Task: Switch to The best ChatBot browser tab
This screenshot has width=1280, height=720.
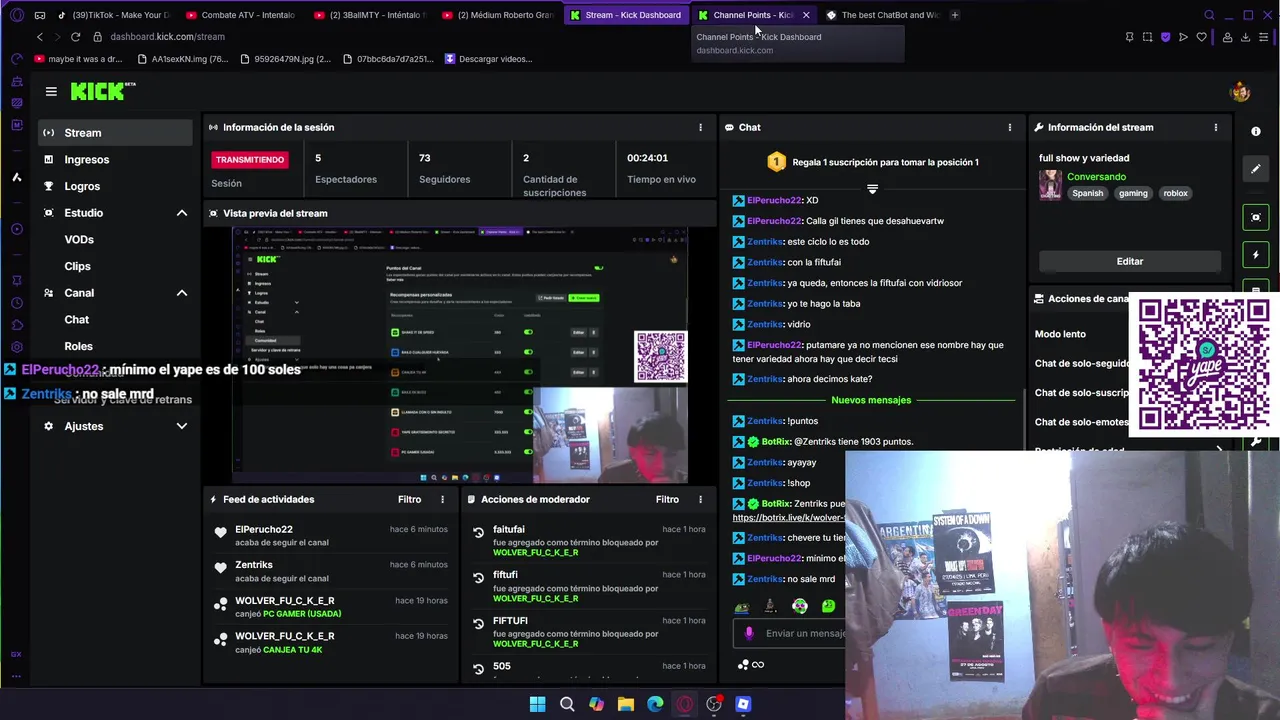Action: [x=882, y=15]
